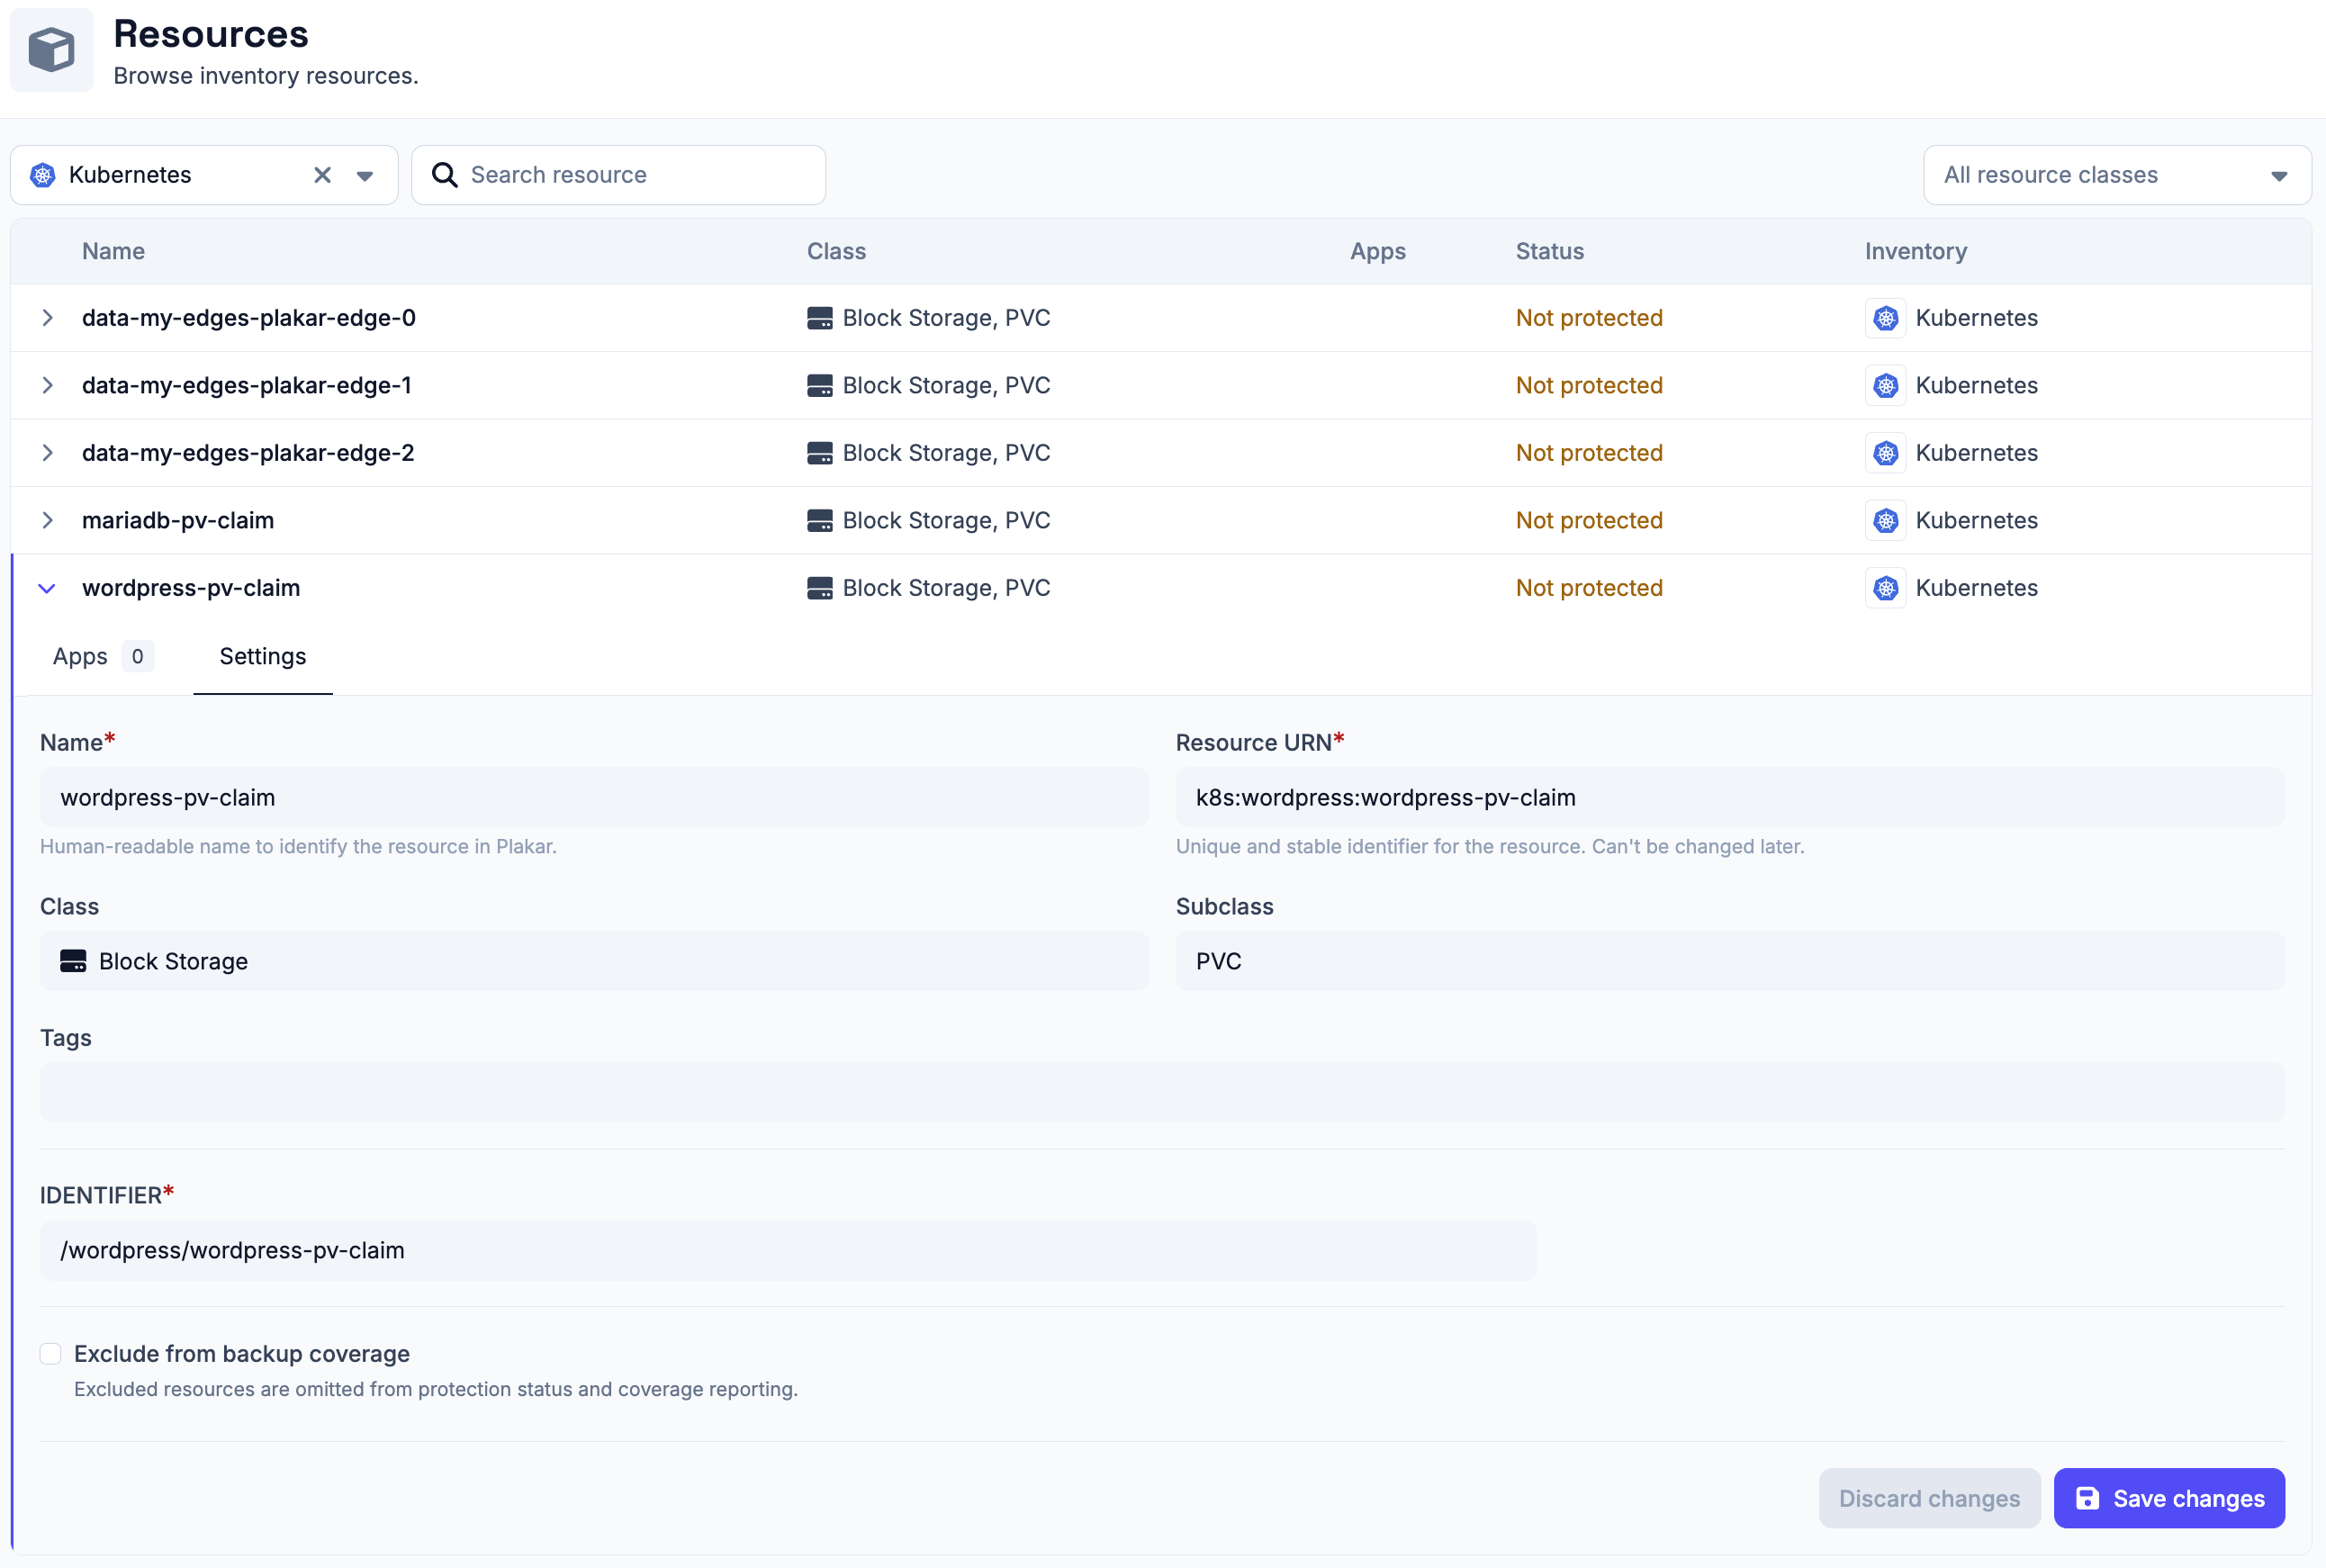Click the save disk icon
Screen dimensions: 2326x1568
(2087, 1498)
